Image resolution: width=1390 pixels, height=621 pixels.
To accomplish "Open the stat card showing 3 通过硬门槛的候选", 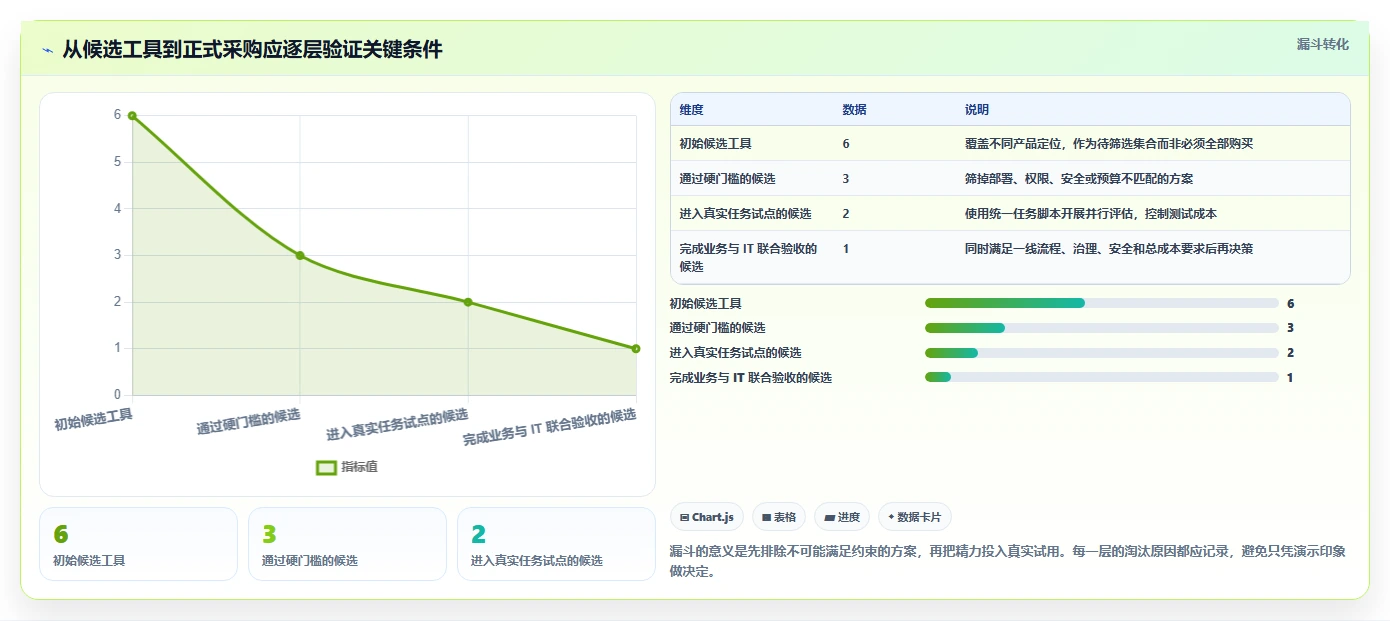I will coord(347,544).
